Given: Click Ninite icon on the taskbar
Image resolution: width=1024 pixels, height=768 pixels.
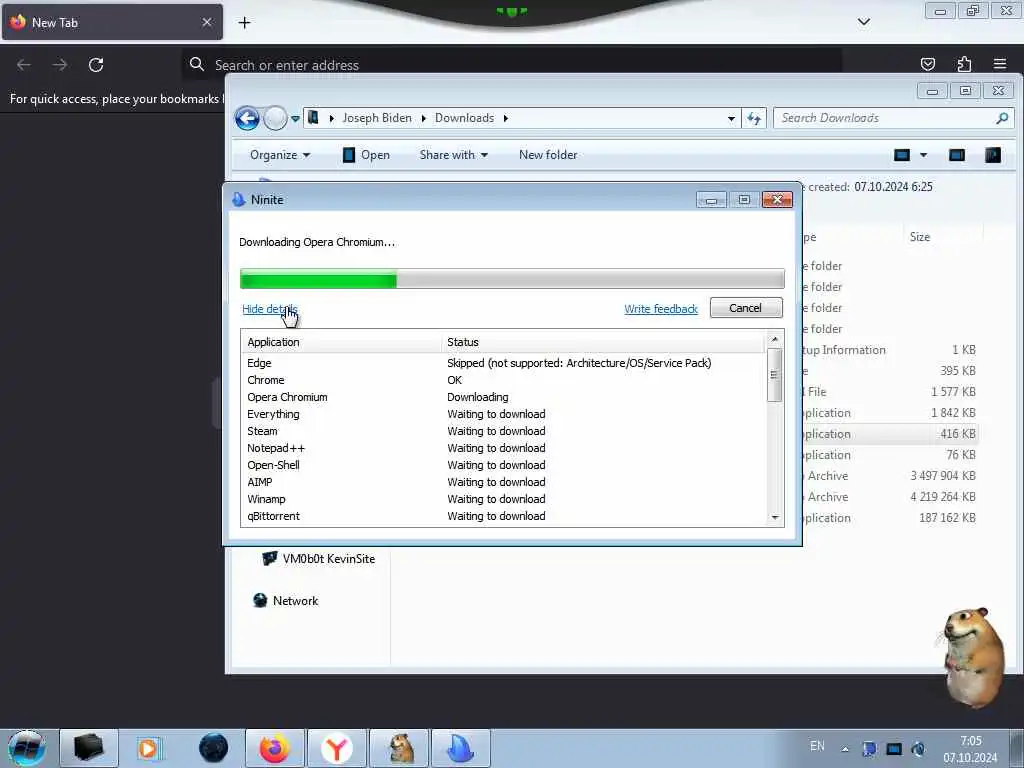Looking at the screenshot, I should click(461, 748).
